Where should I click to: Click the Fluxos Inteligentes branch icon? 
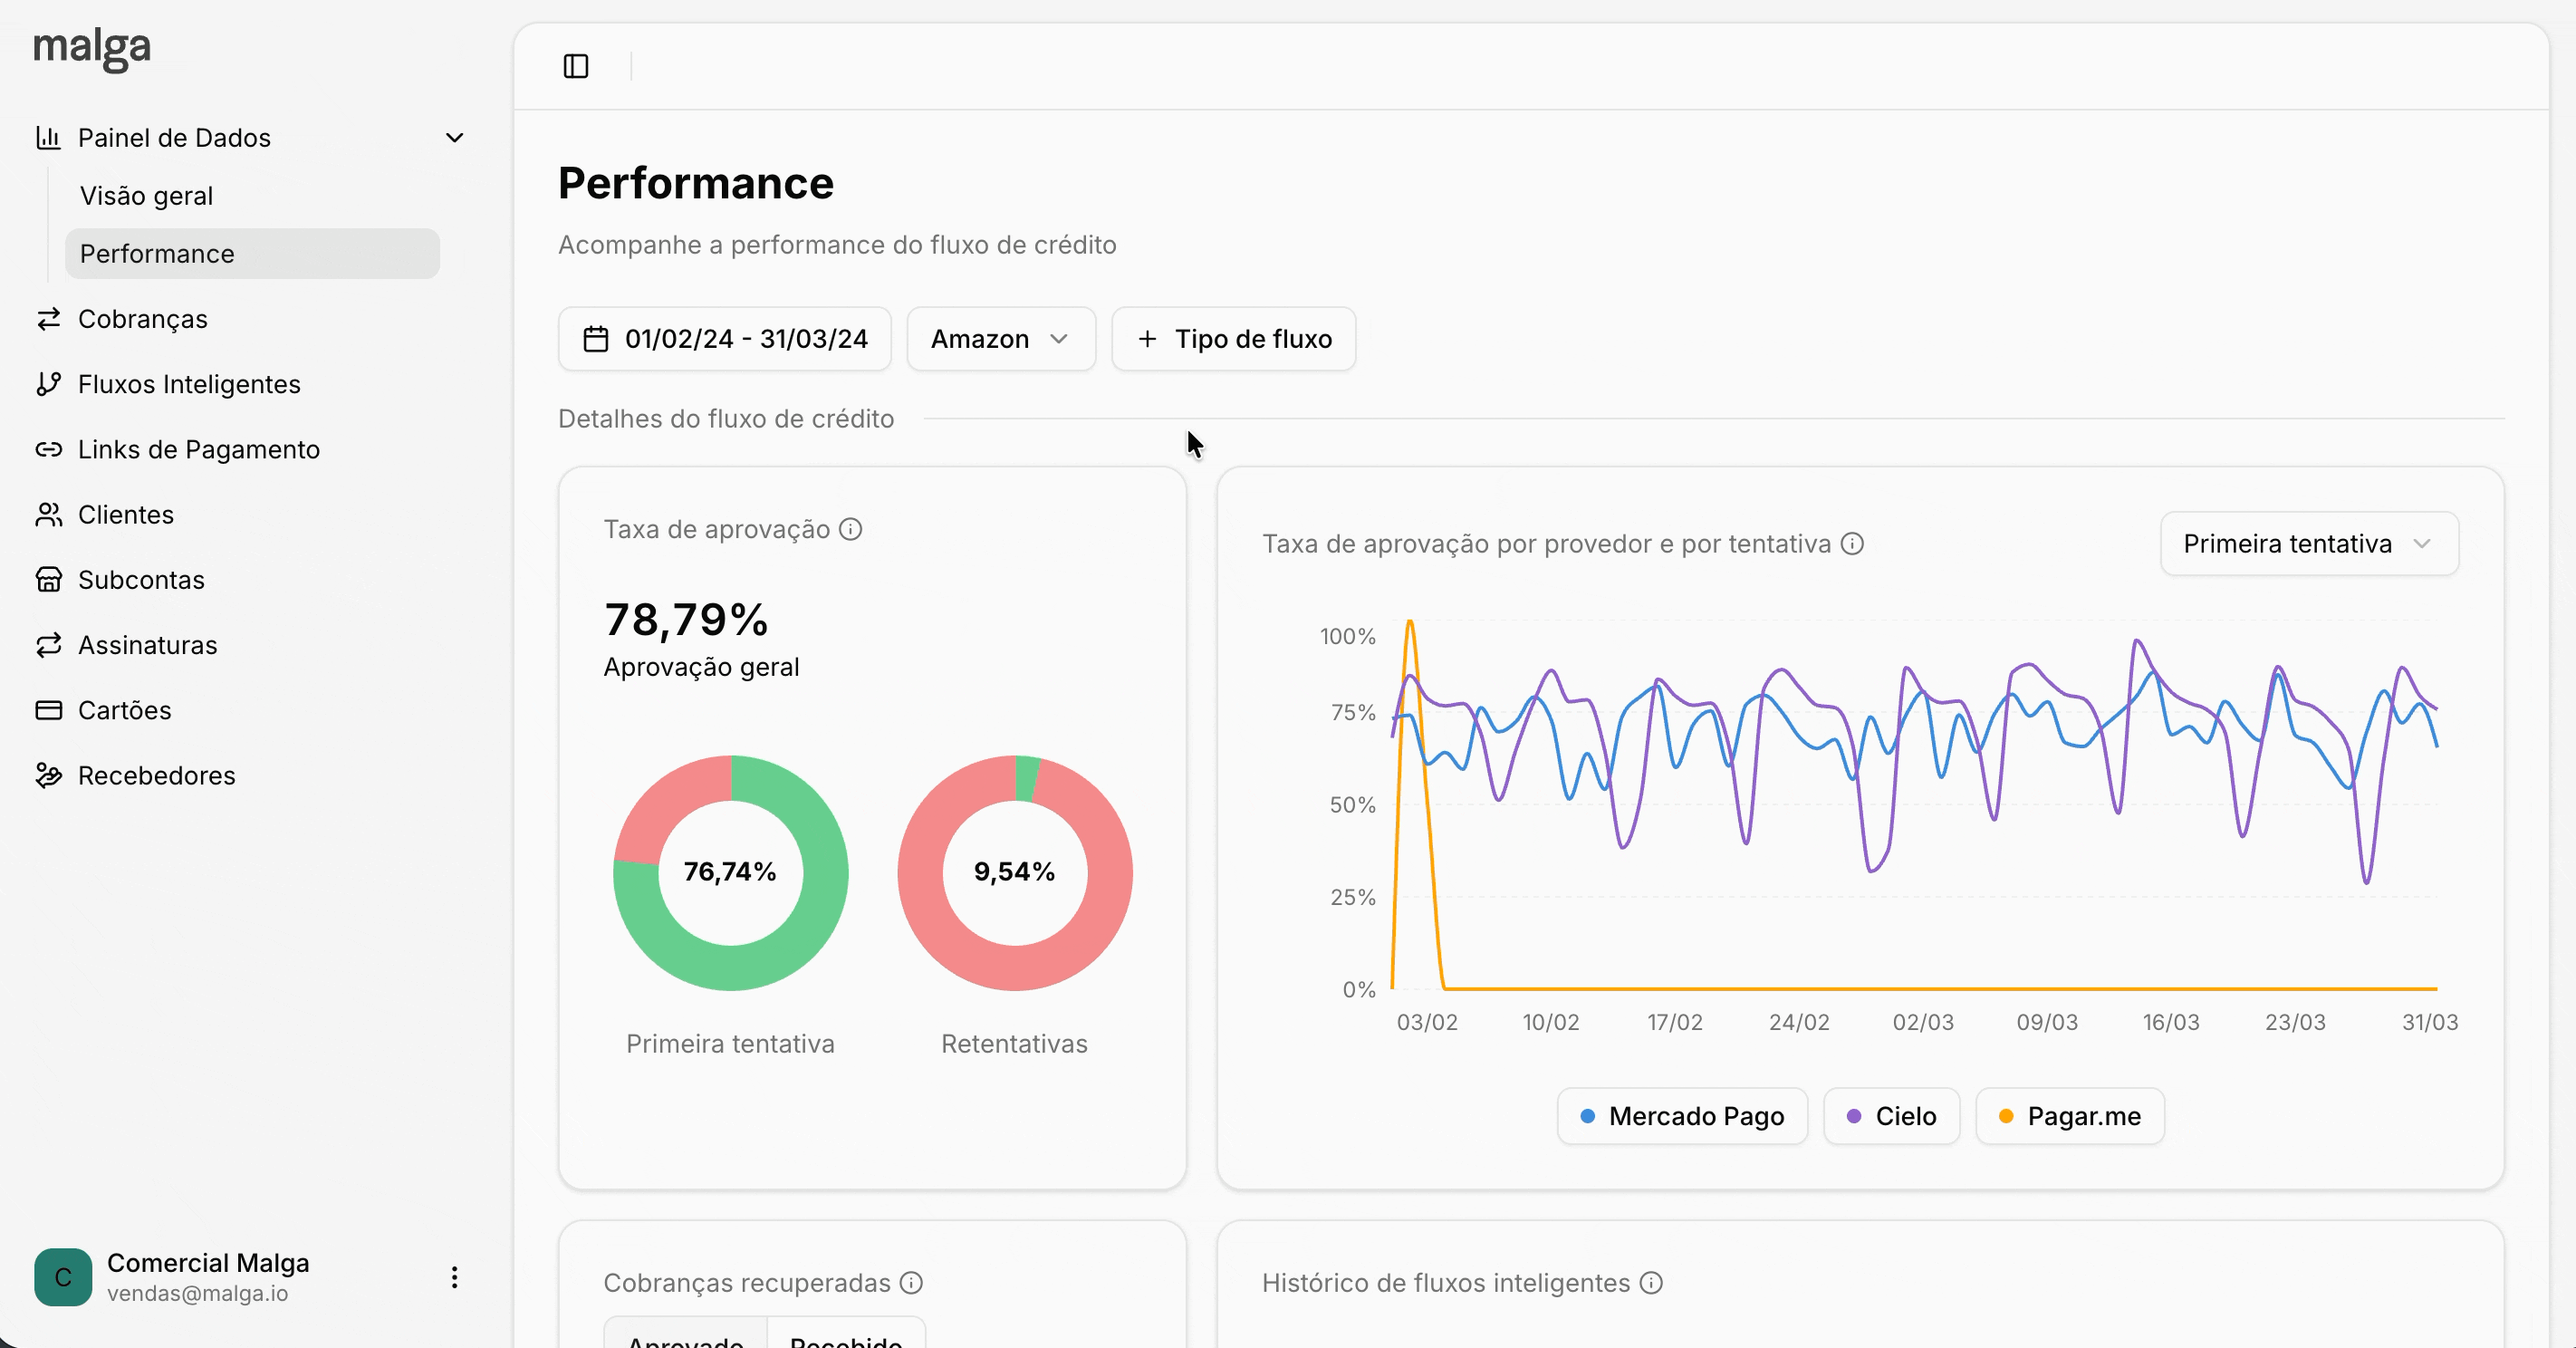click(x=48, y=384)
